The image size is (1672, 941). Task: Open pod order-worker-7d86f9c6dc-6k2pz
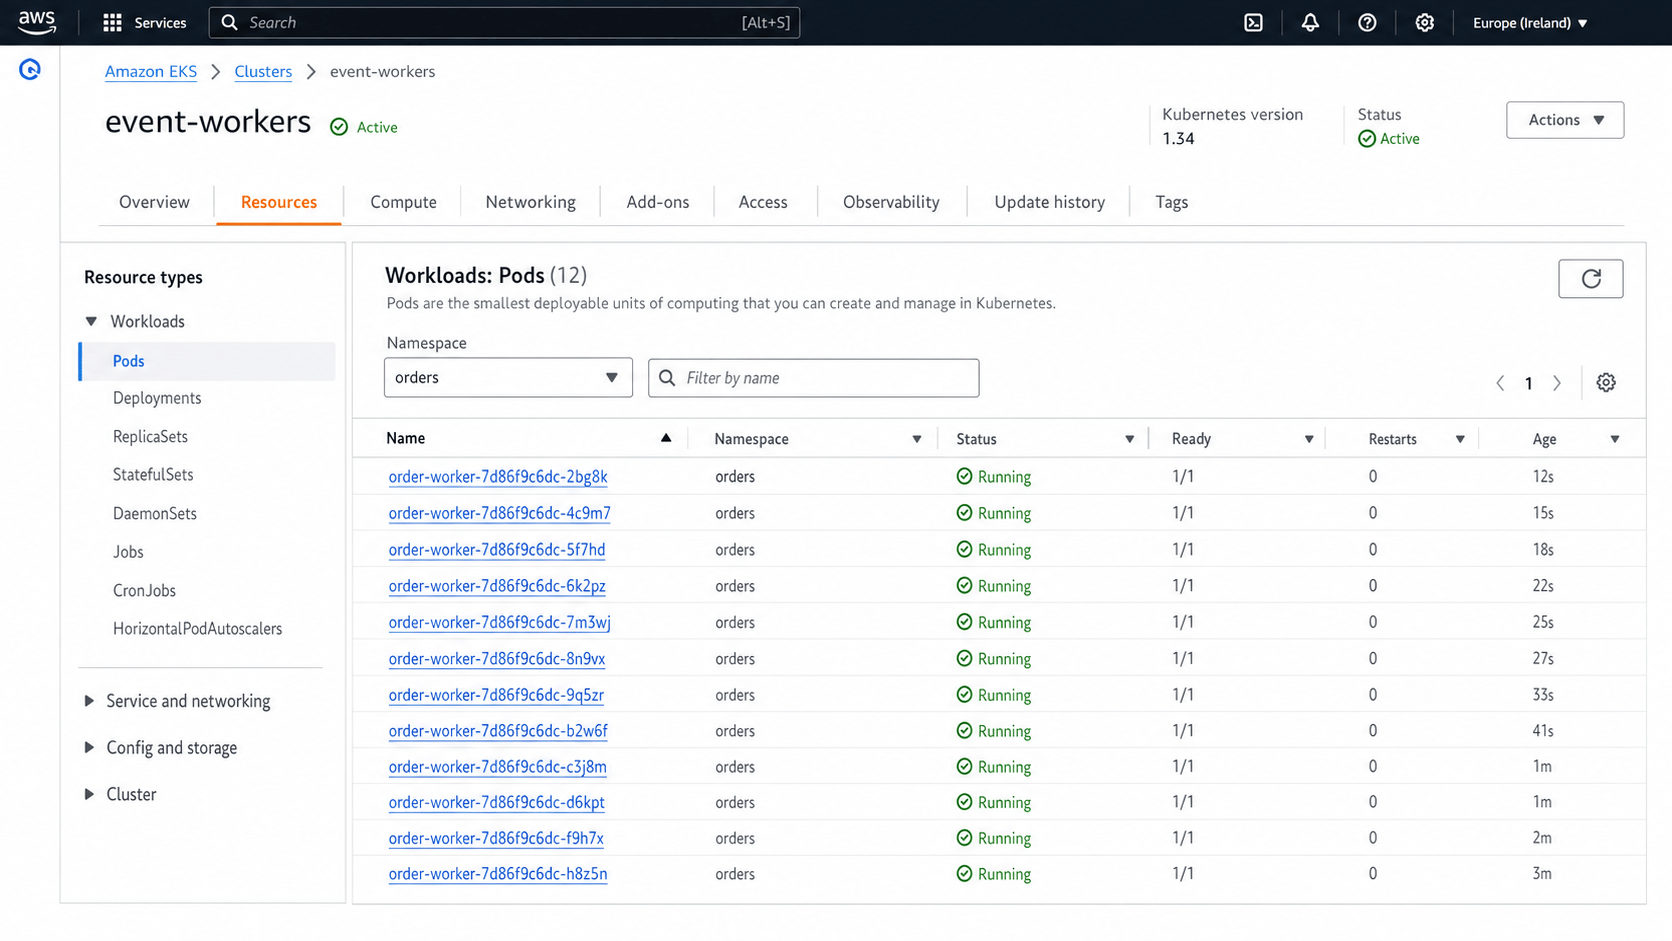click(x=497, y=586)
